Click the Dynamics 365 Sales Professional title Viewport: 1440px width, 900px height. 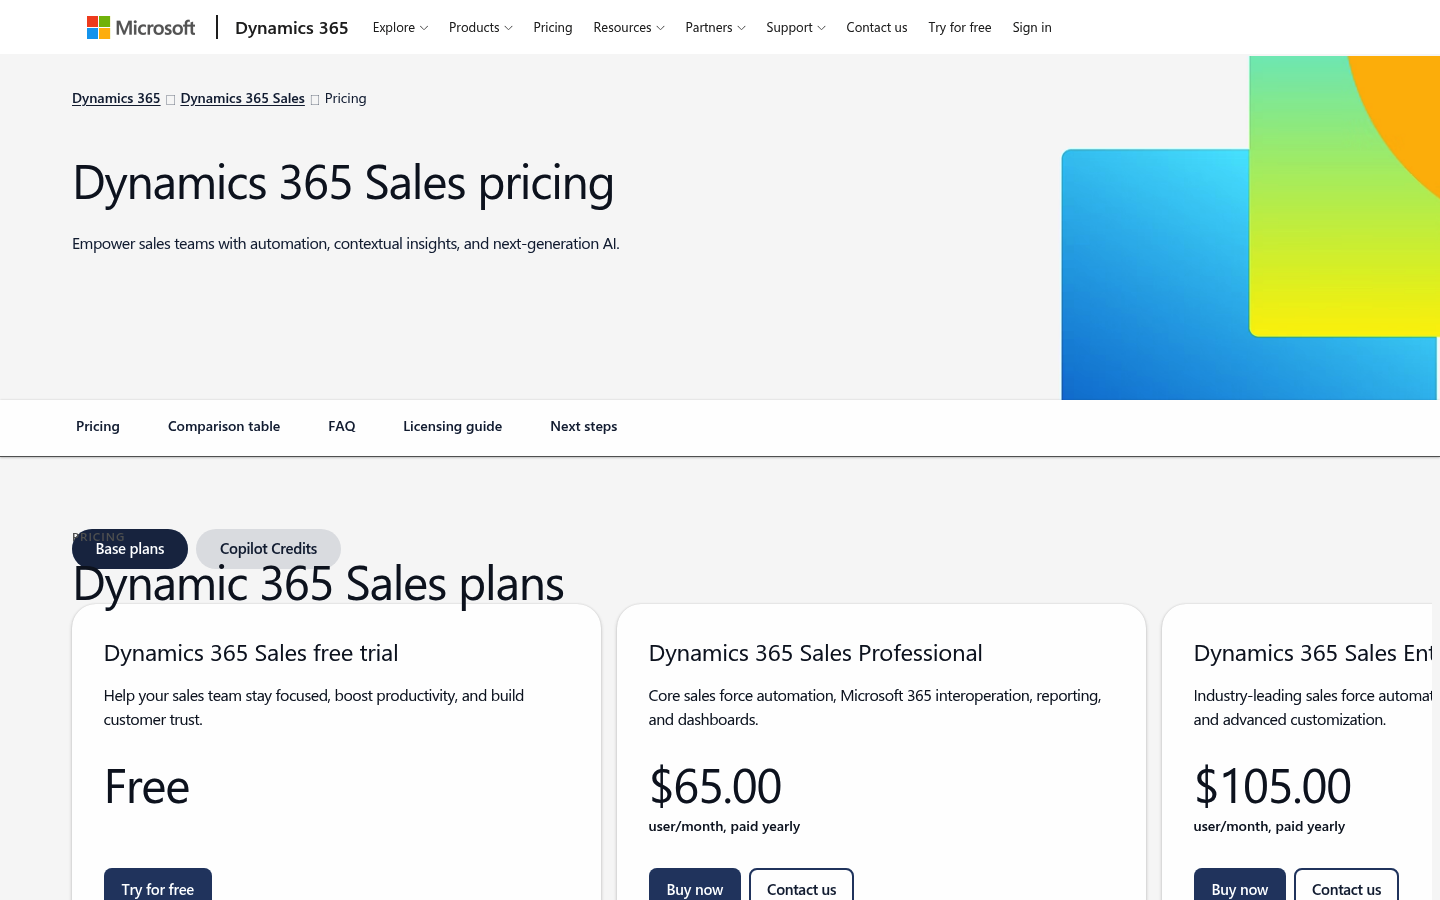815,653
